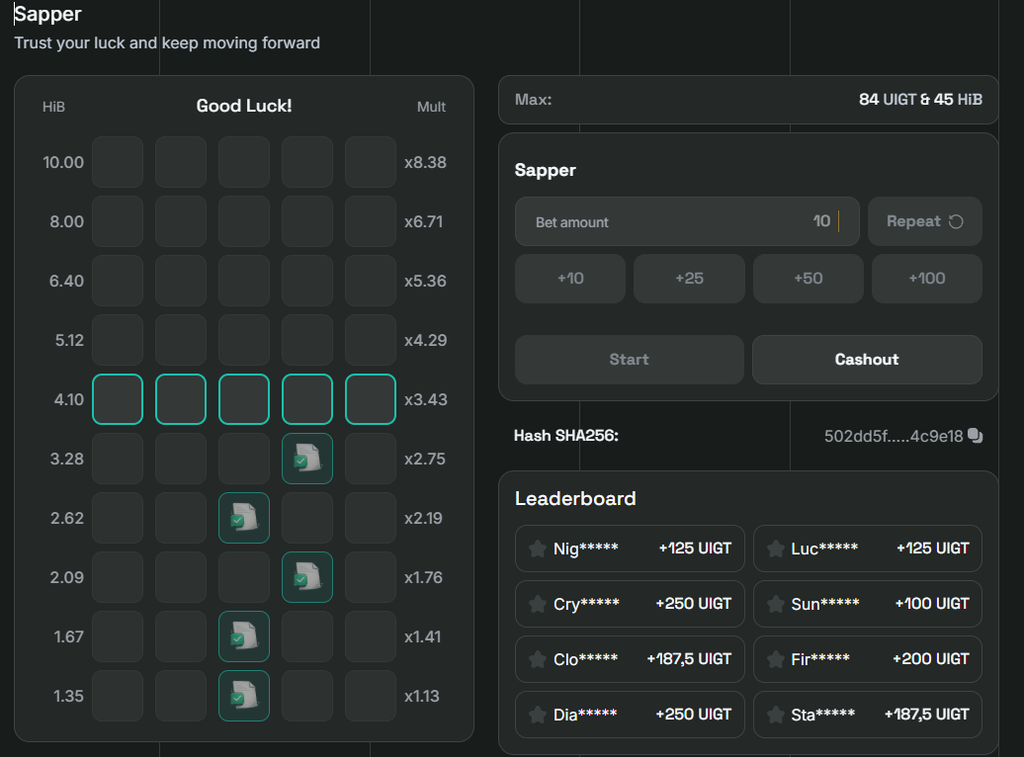
Task: Cash out the current winnings
Action: 867,359
